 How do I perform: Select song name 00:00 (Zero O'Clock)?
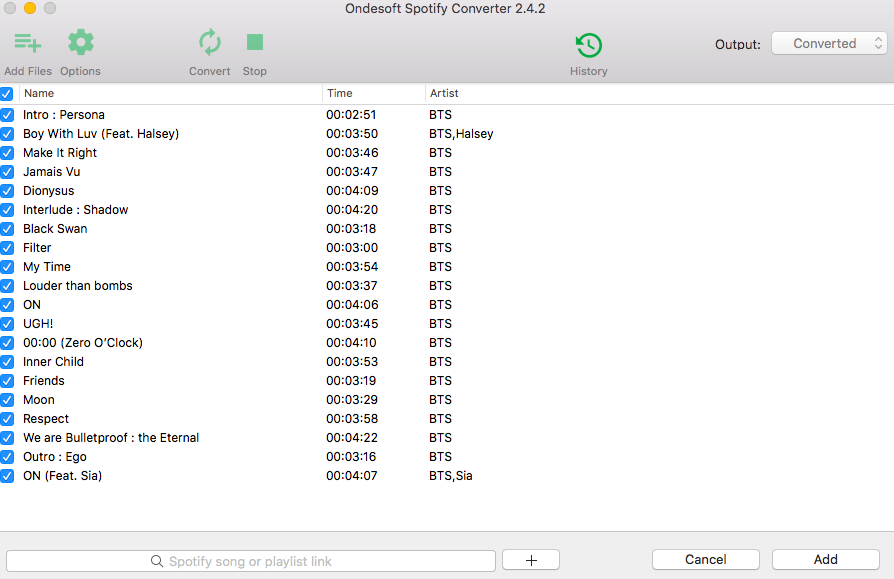click(x=83, y=342)
